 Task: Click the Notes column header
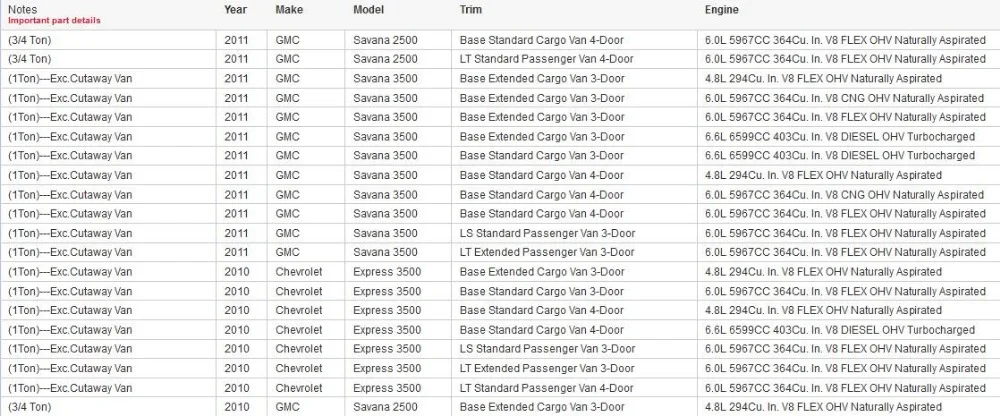pos(22,10)
